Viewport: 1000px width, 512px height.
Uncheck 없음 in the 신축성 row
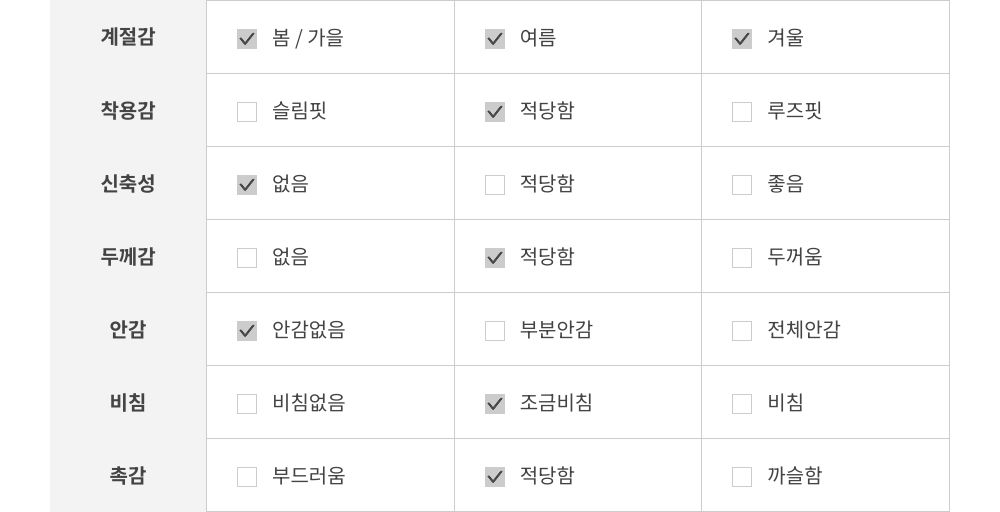coord(247,185)
